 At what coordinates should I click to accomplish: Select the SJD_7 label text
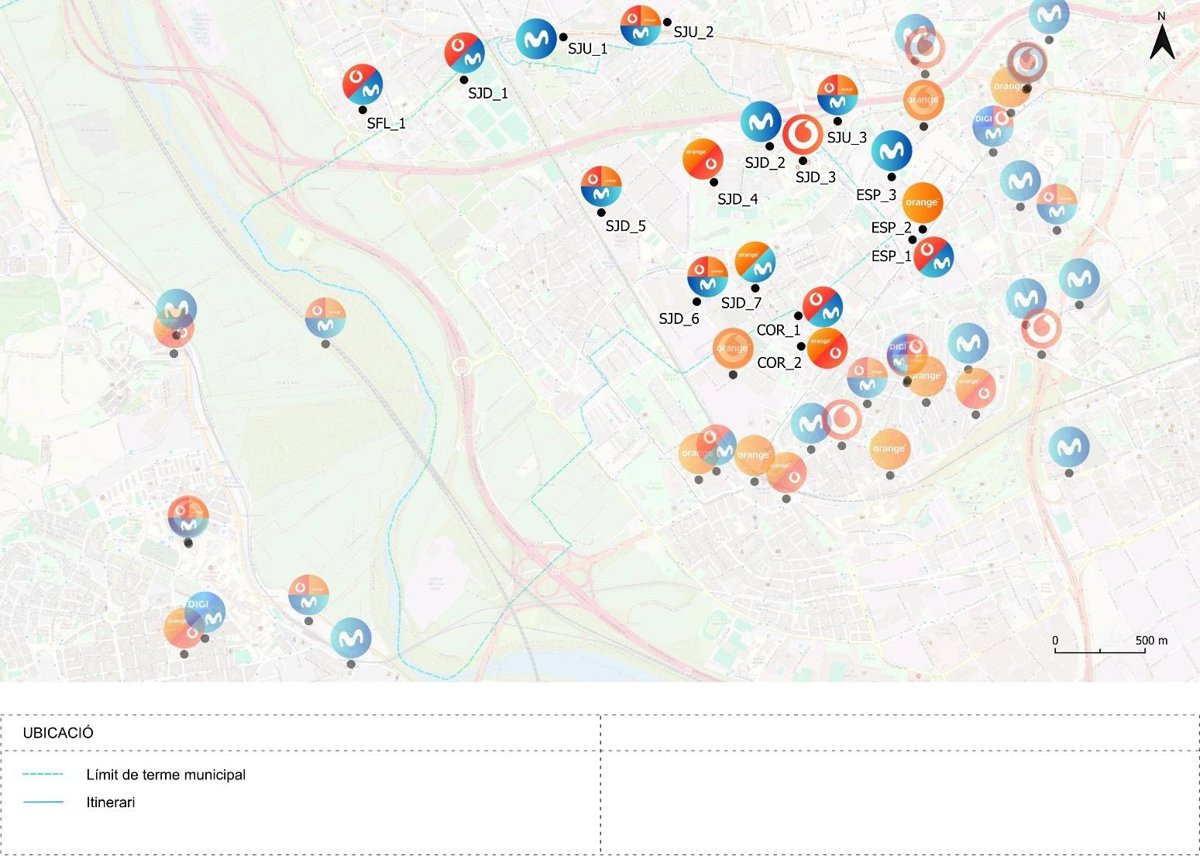(x=742, y=303)
